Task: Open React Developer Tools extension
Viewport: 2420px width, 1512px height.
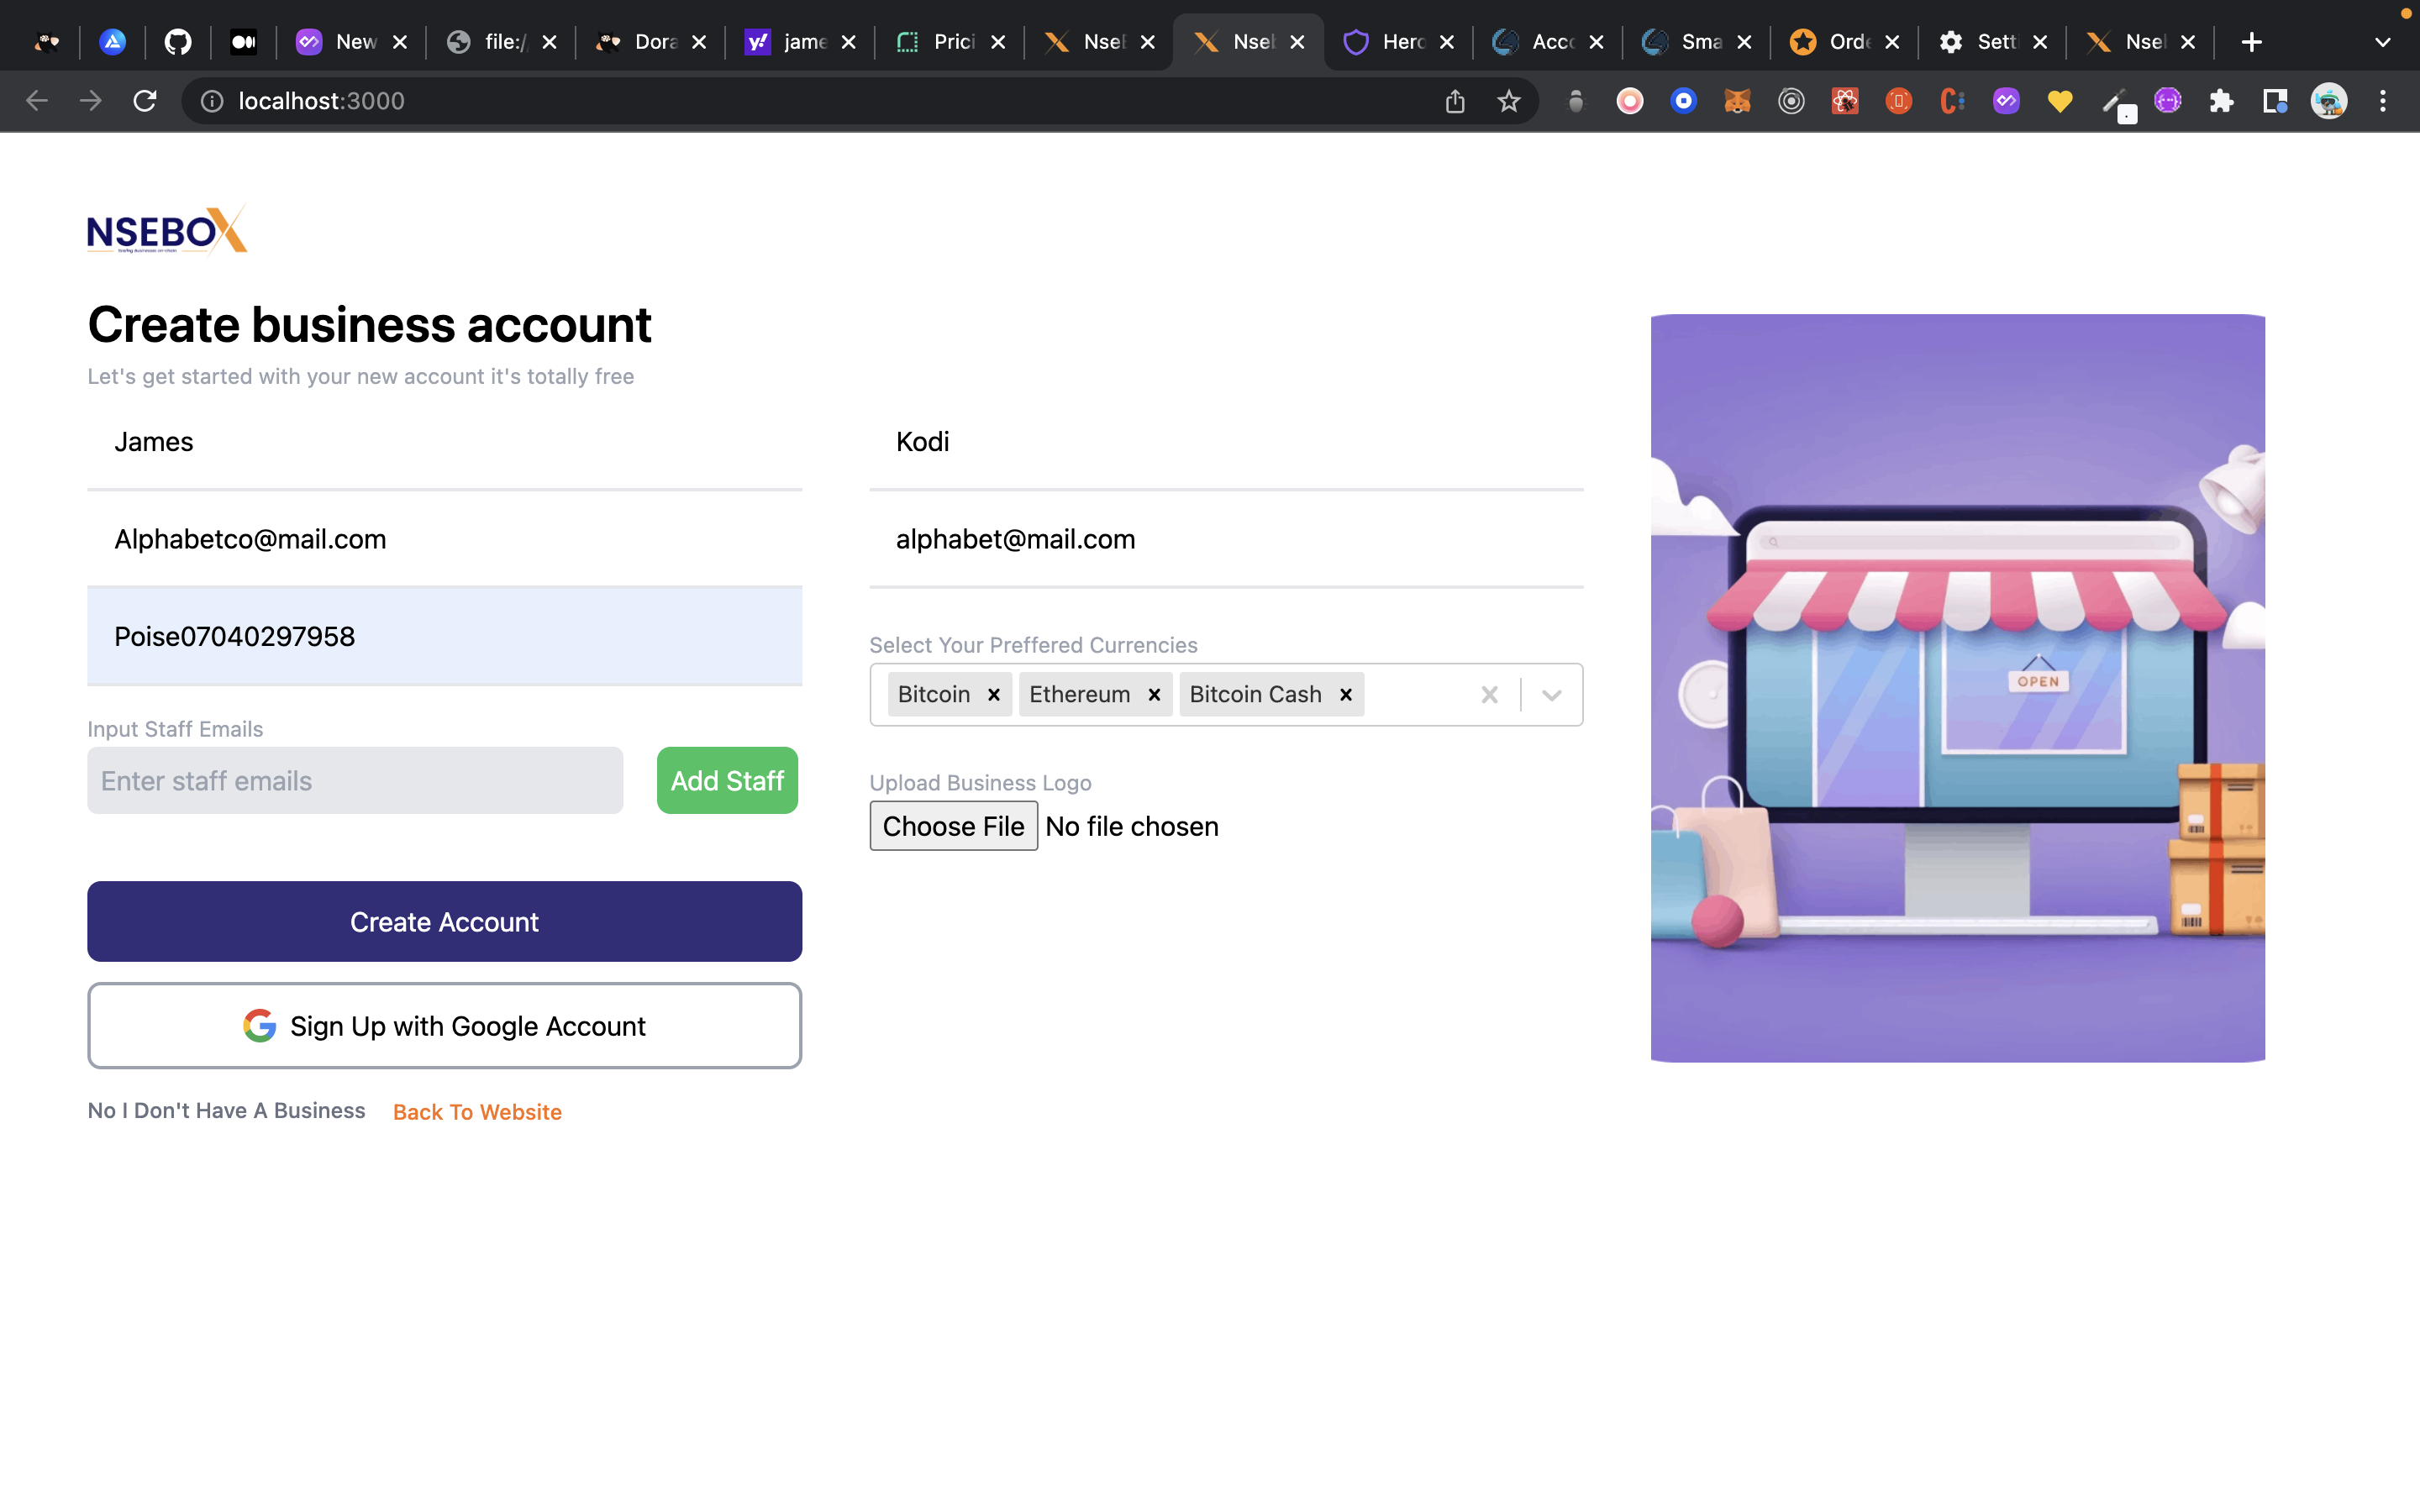Action: [x=1846, y=100]
